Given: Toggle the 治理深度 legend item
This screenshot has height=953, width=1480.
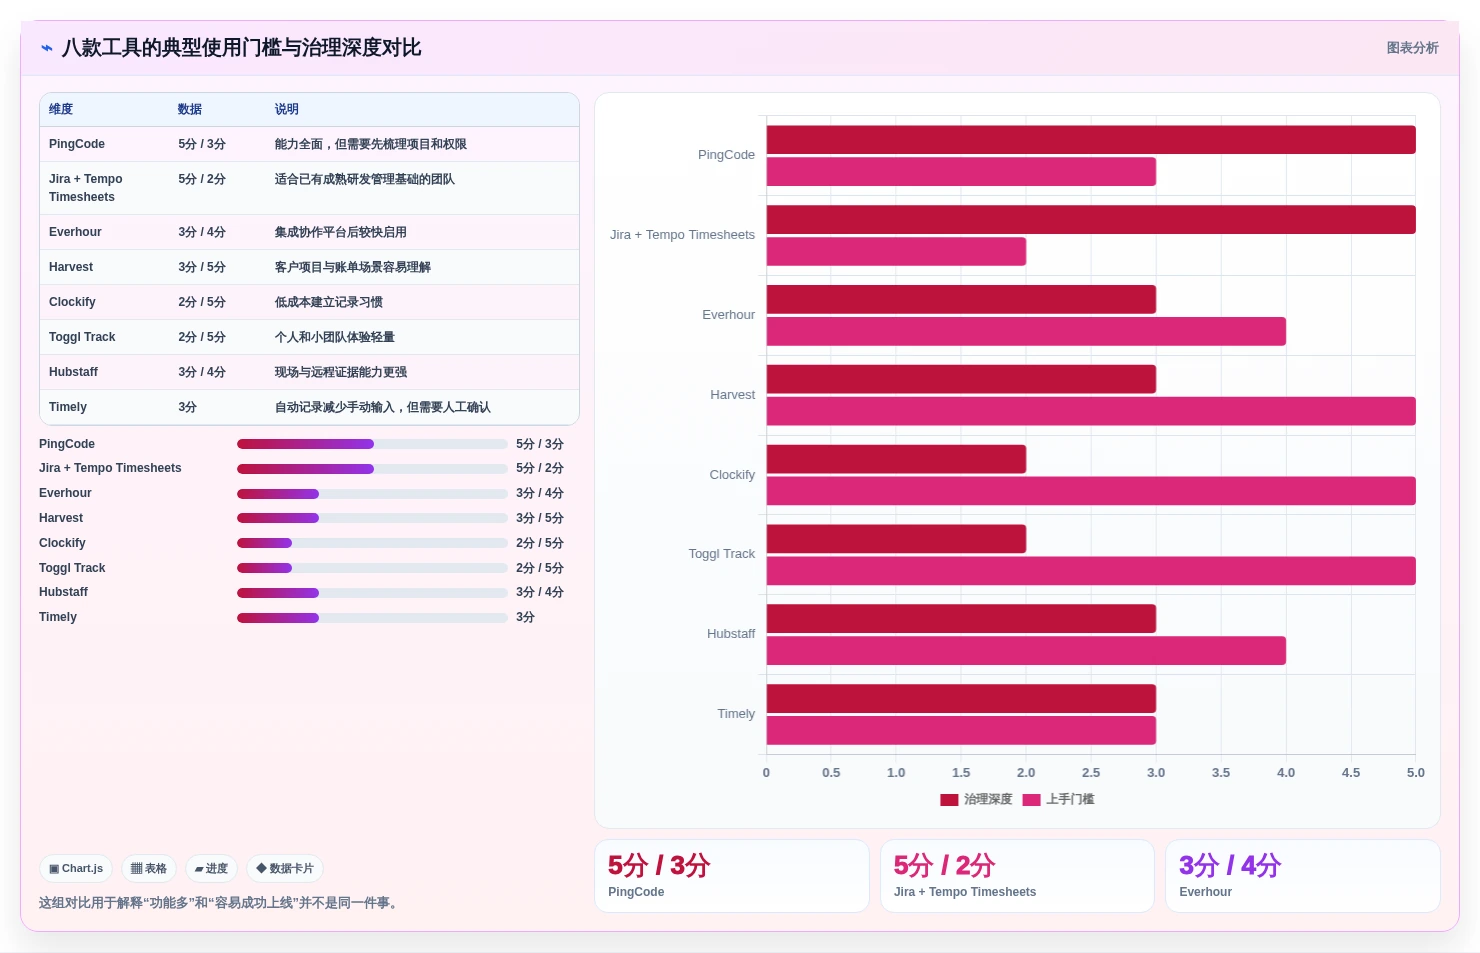Looking at the screenshot, I should [x=976, y=799].
